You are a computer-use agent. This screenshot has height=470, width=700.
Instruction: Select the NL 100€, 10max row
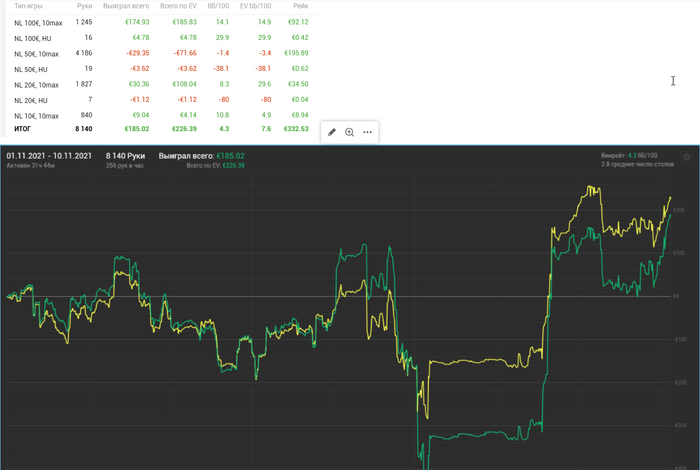point(161,22)
